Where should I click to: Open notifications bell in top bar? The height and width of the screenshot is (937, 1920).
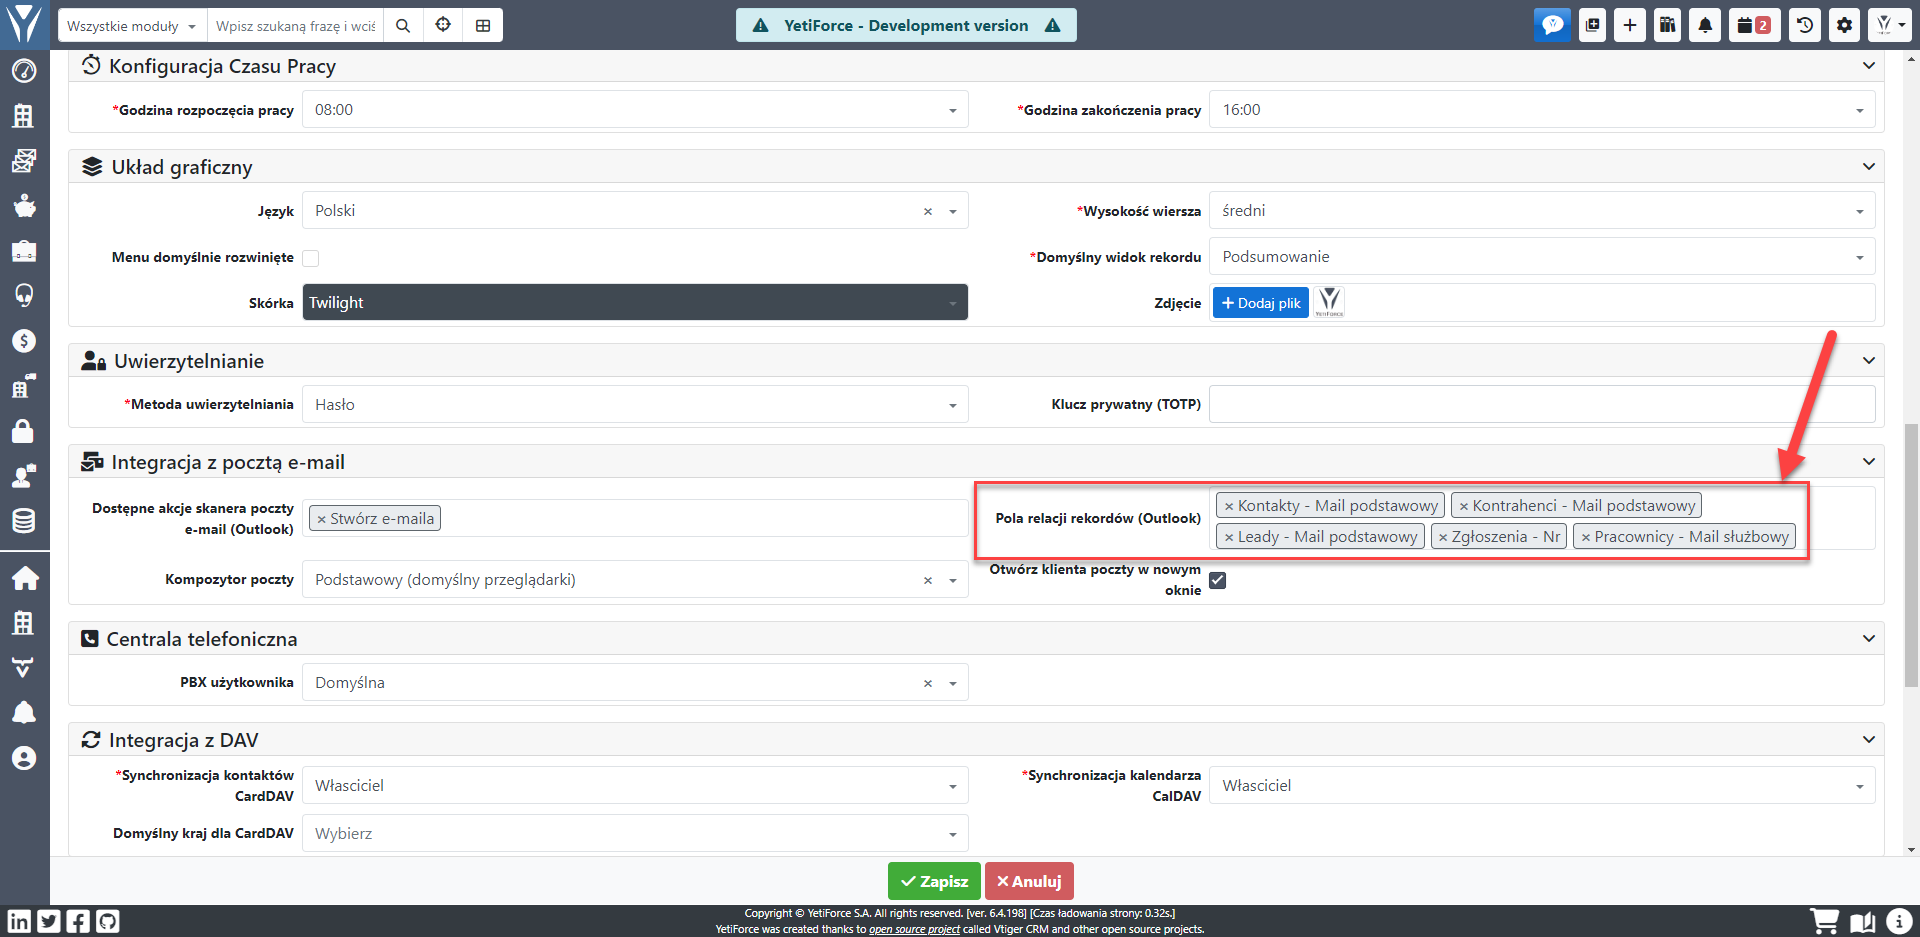pos(1705,25)
